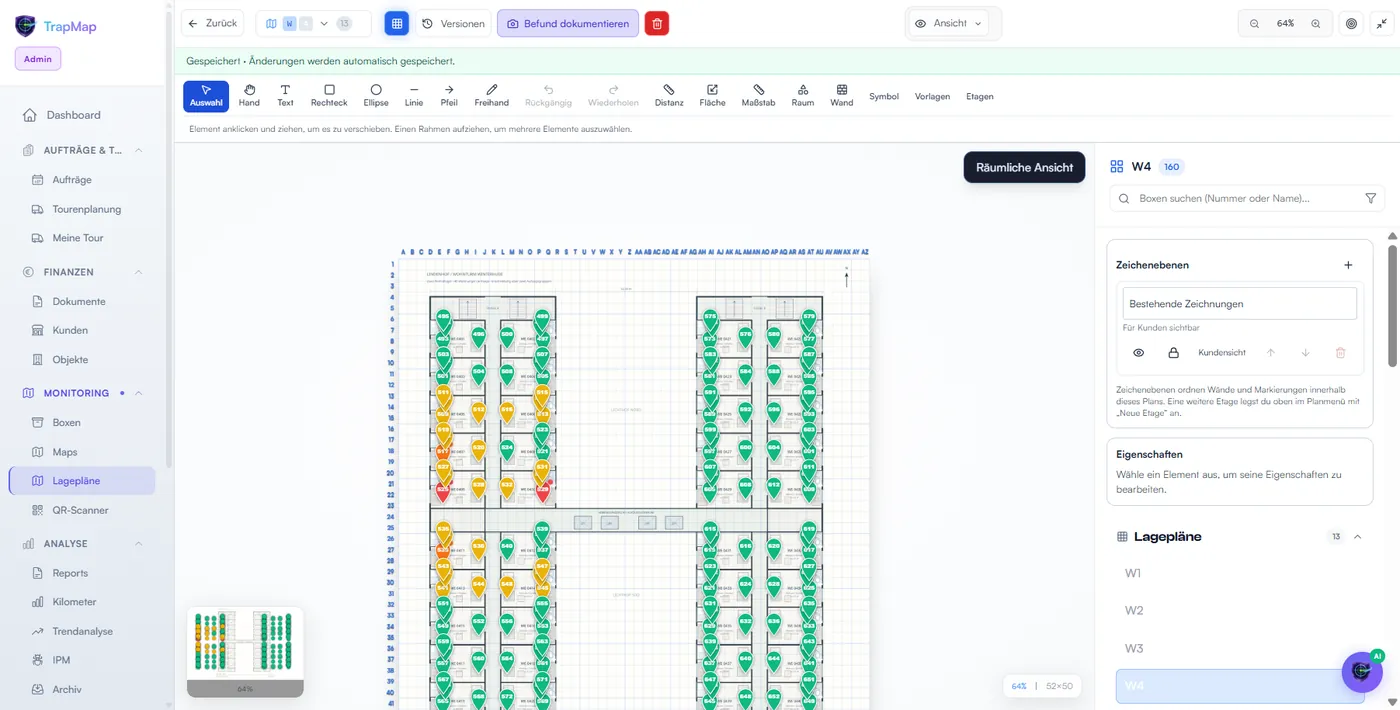
Task: Collapse the Finanzen sidebar section
Action: [x=138, y=272]
